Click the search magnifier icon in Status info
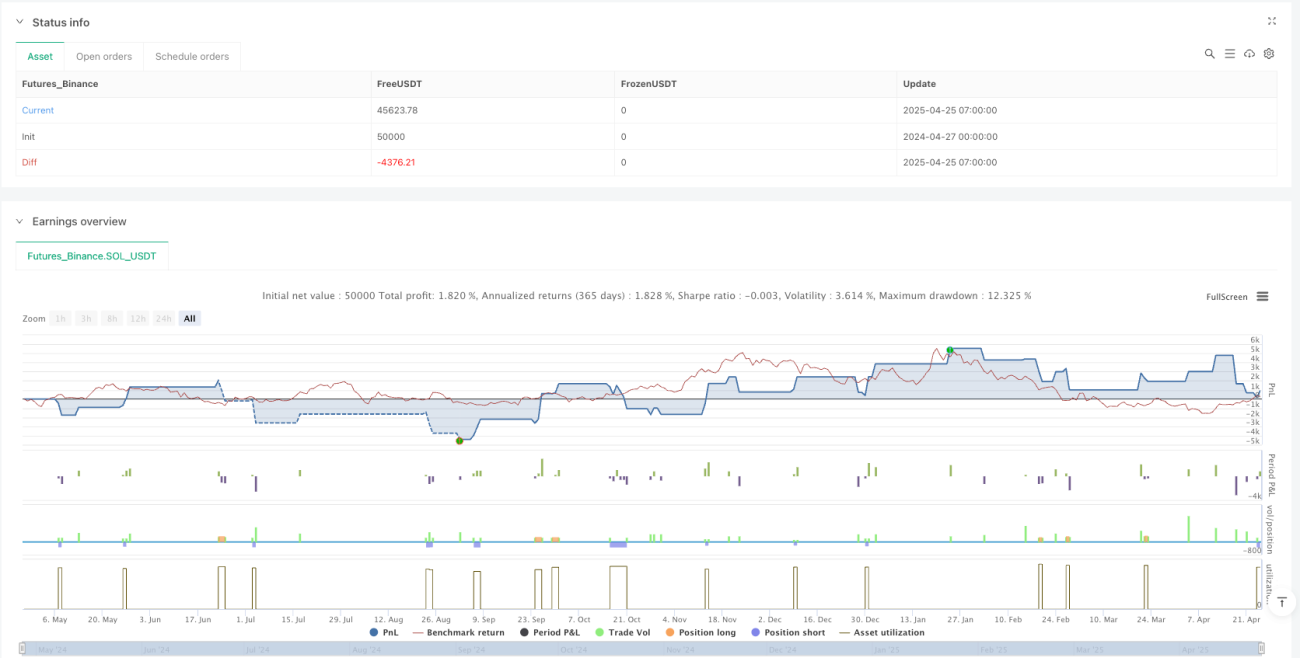Viewport: 1300px width, 658px height. tap(1210, 54)
